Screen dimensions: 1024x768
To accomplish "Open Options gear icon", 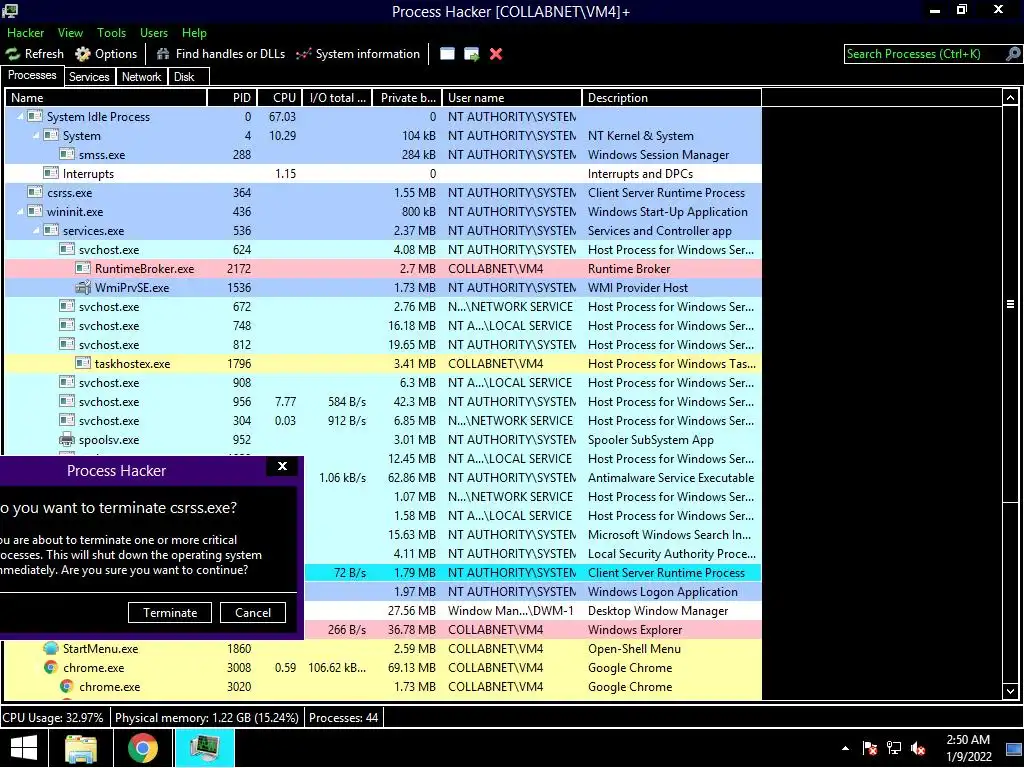I will pos(83,54).
